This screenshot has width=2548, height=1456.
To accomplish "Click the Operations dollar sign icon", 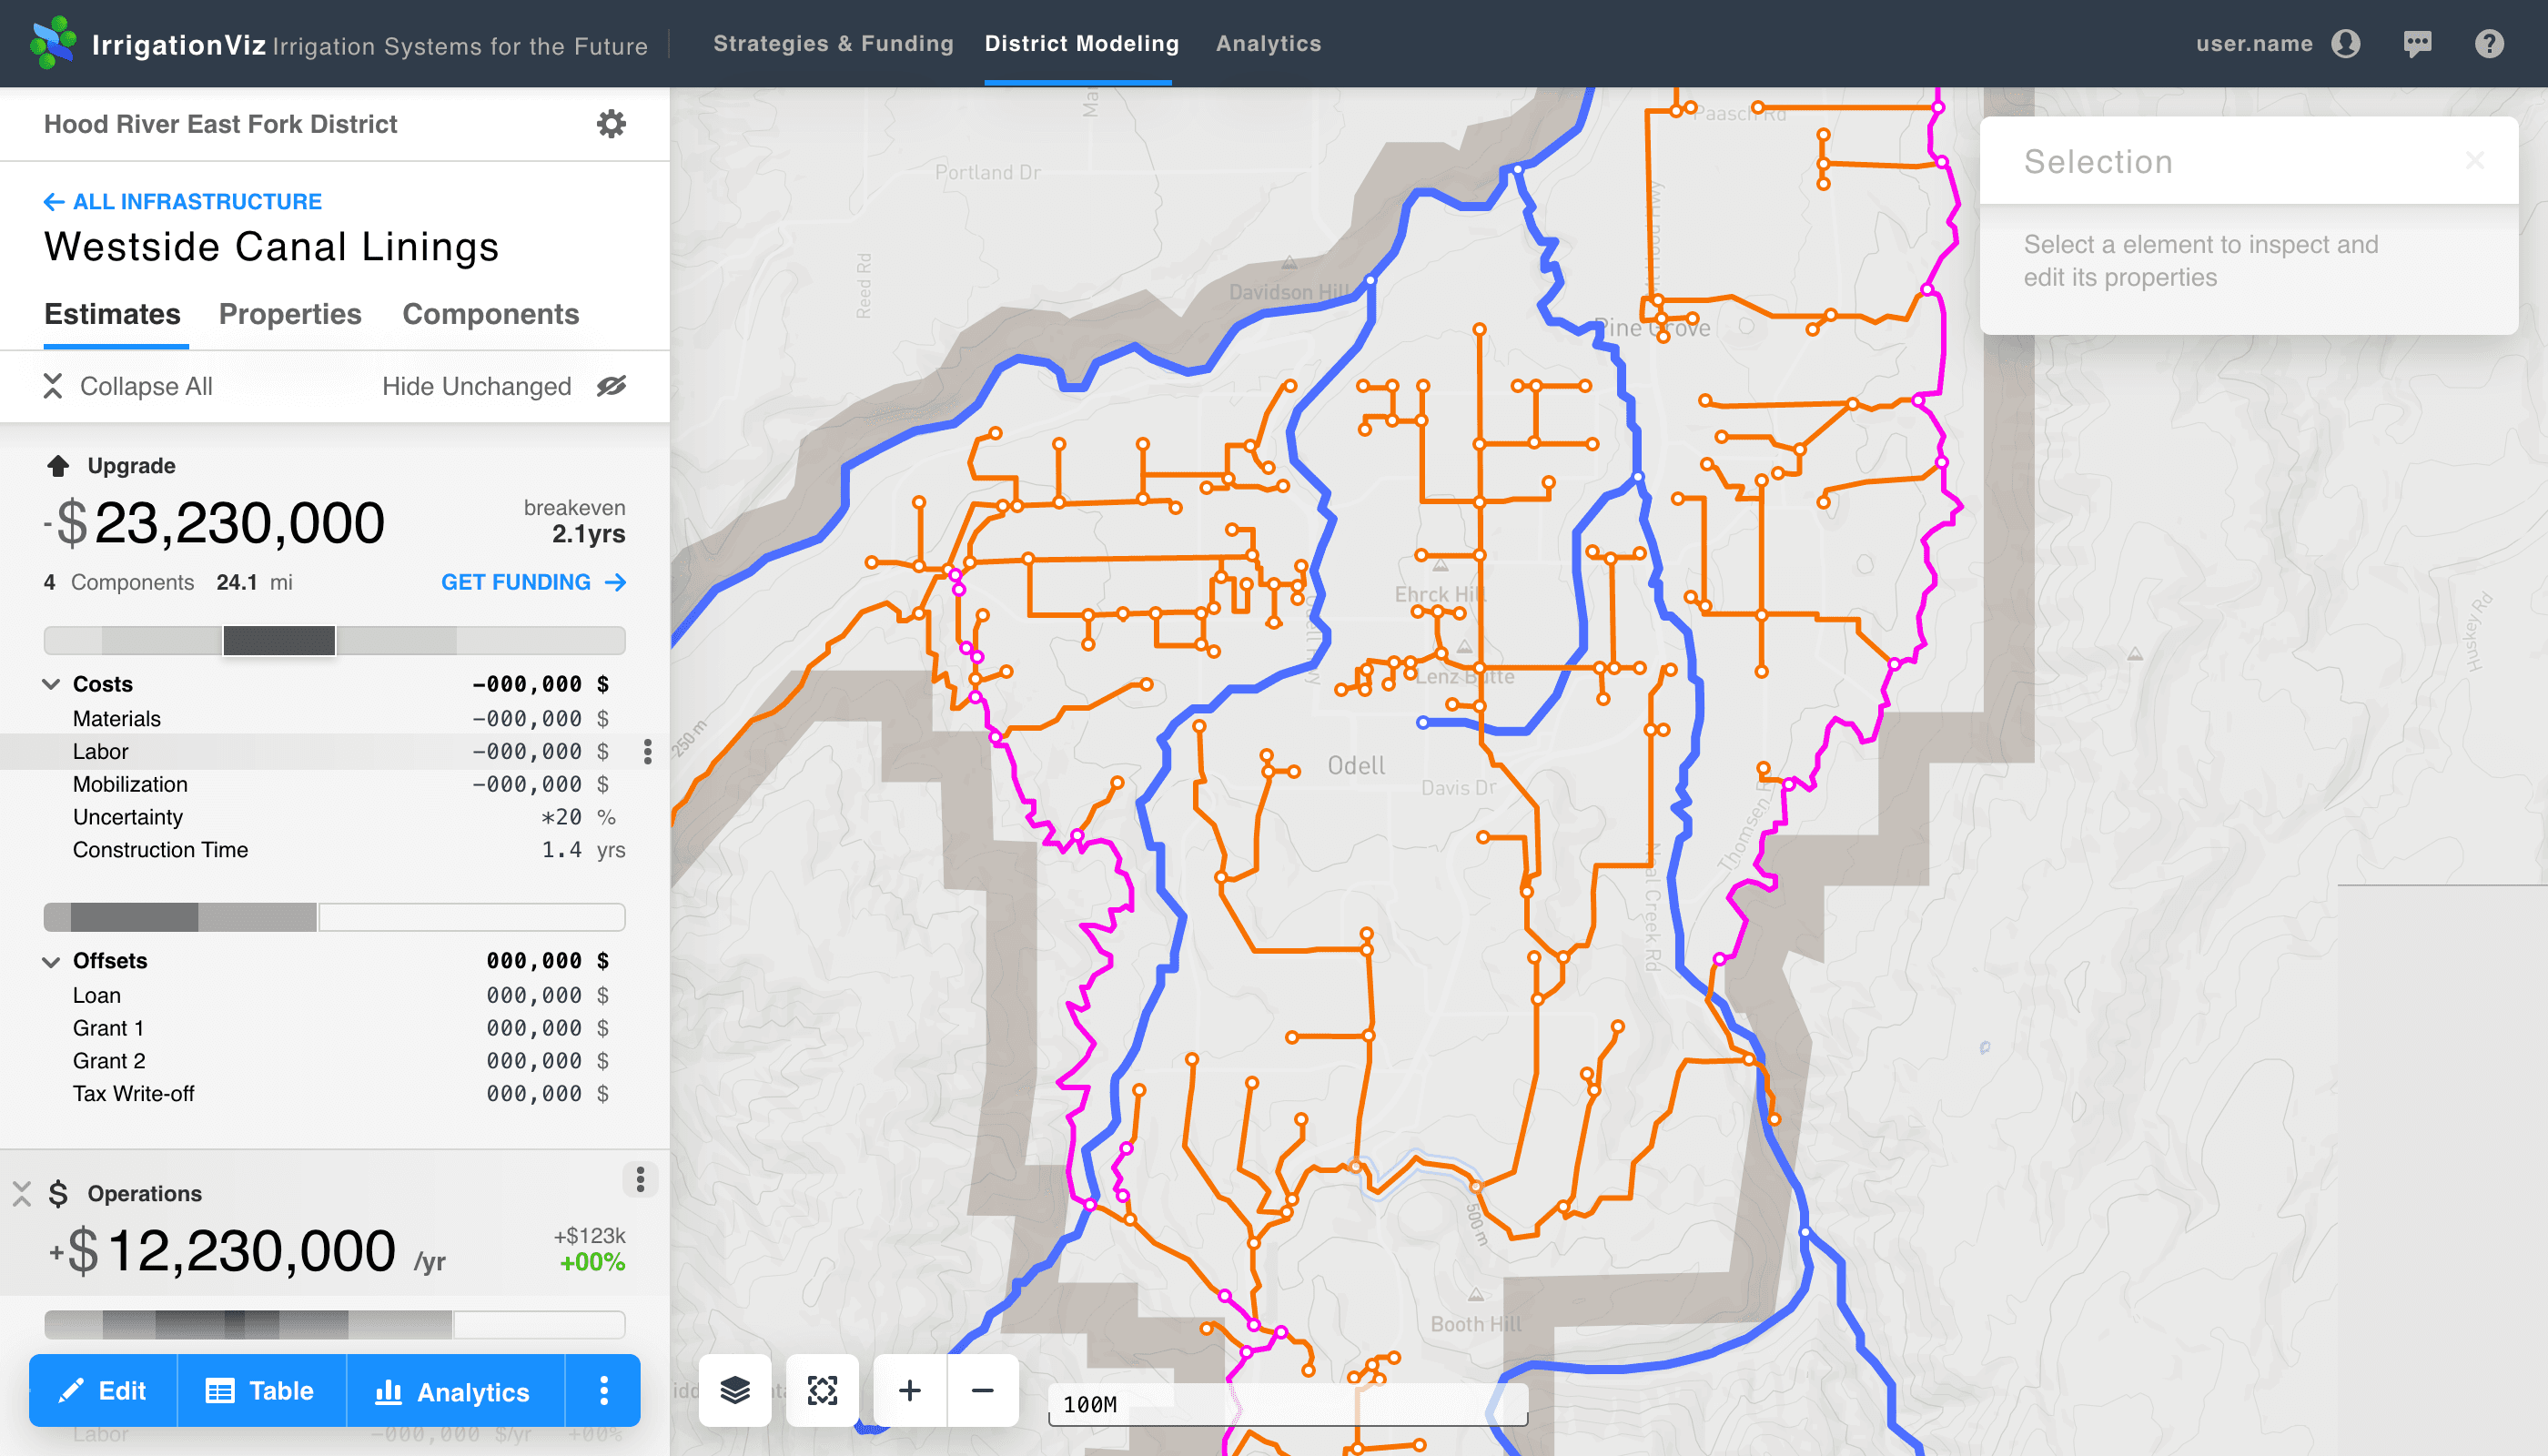I will tap(58, 1194).
